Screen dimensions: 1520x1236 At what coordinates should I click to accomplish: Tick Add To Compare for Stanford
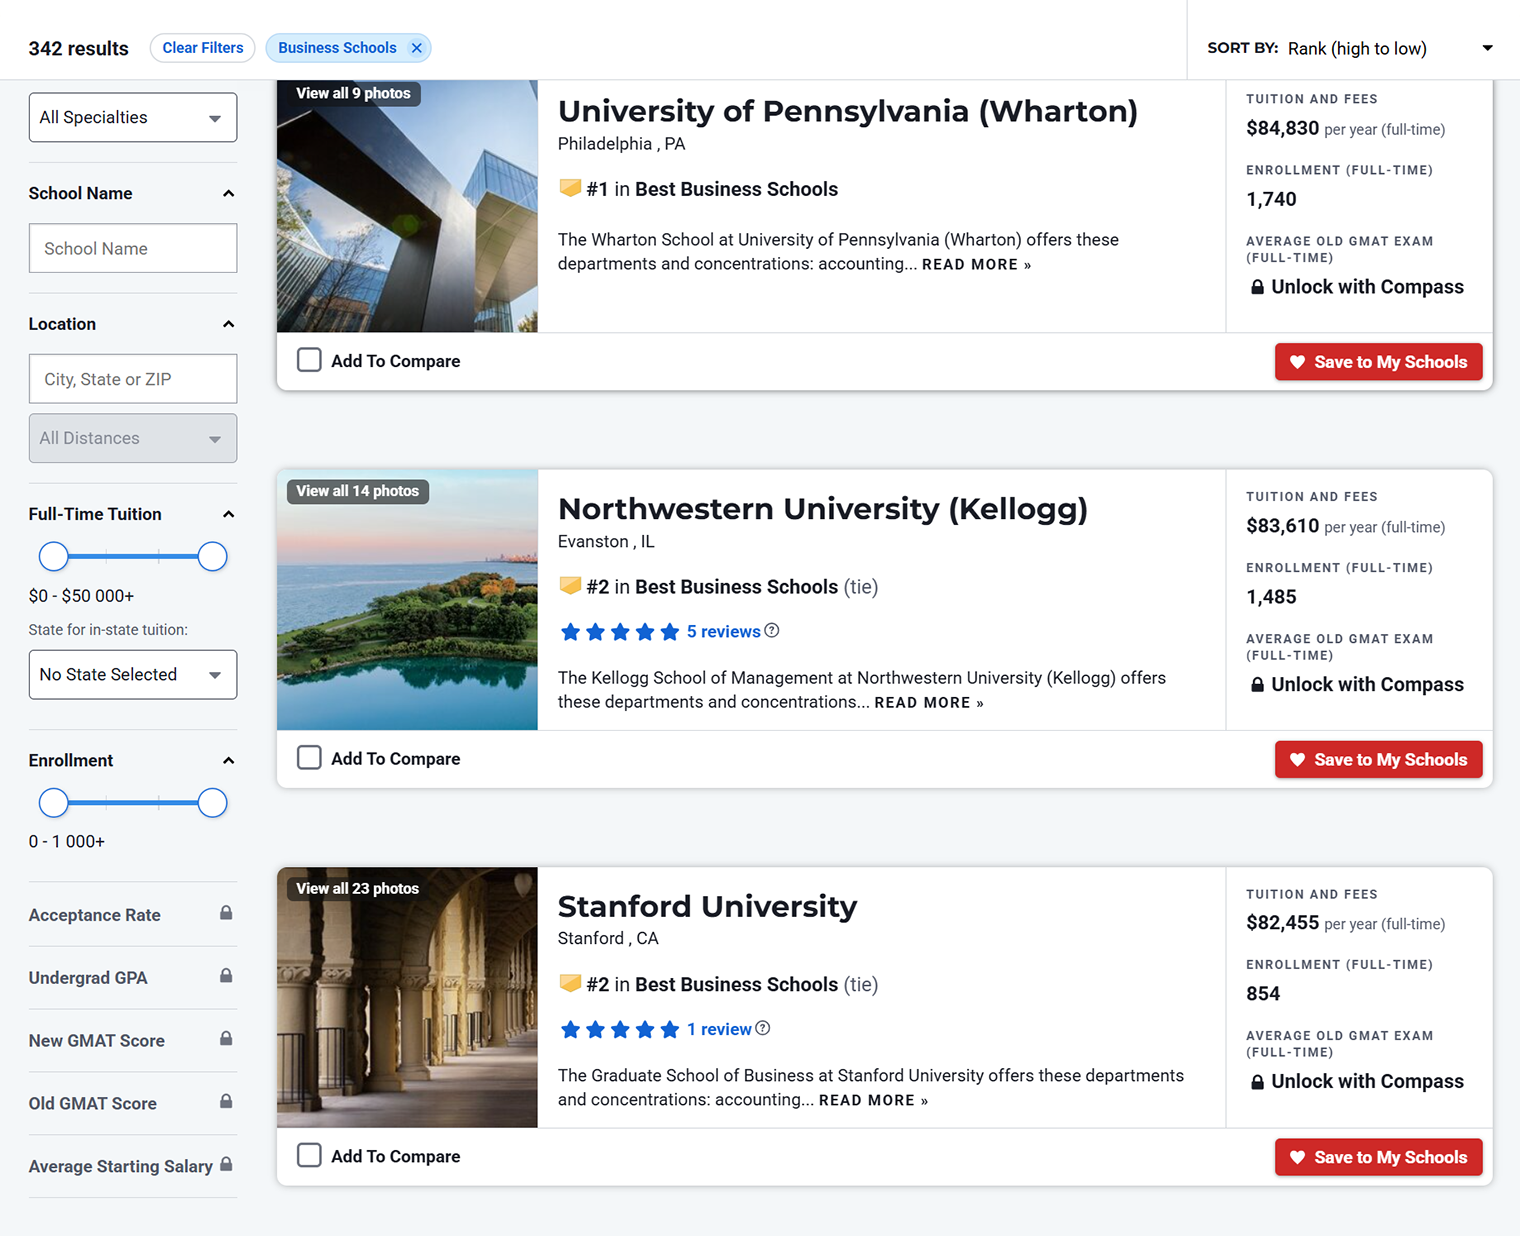(x=309, y=1155)
